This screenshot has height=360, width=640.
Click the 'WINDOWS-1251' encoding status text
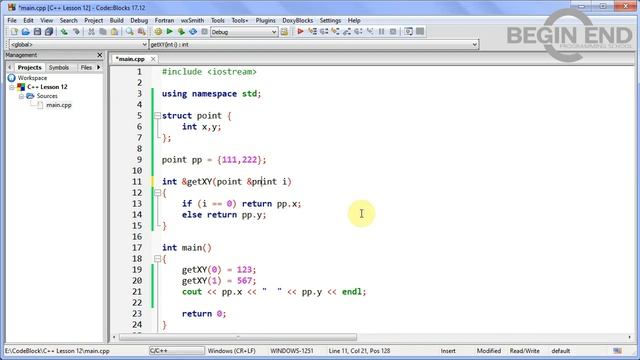pos(292,351)
